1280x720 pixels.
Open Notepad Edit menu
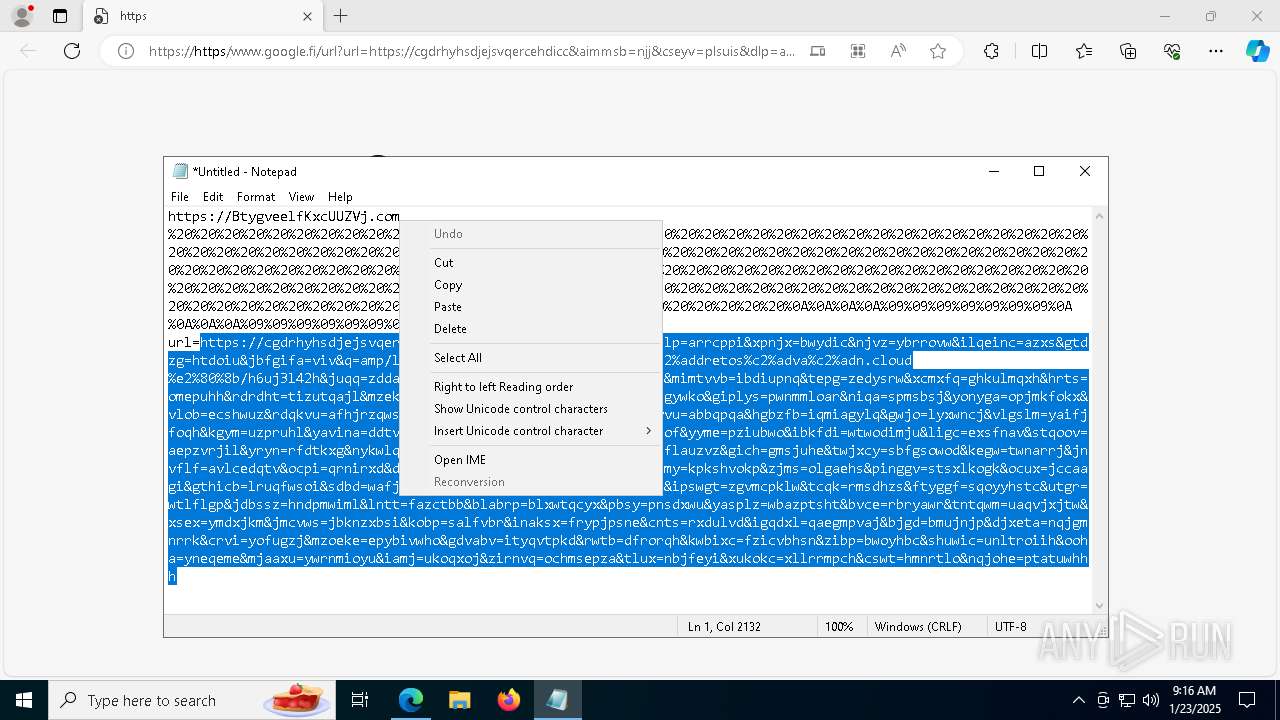click(213, 197)
